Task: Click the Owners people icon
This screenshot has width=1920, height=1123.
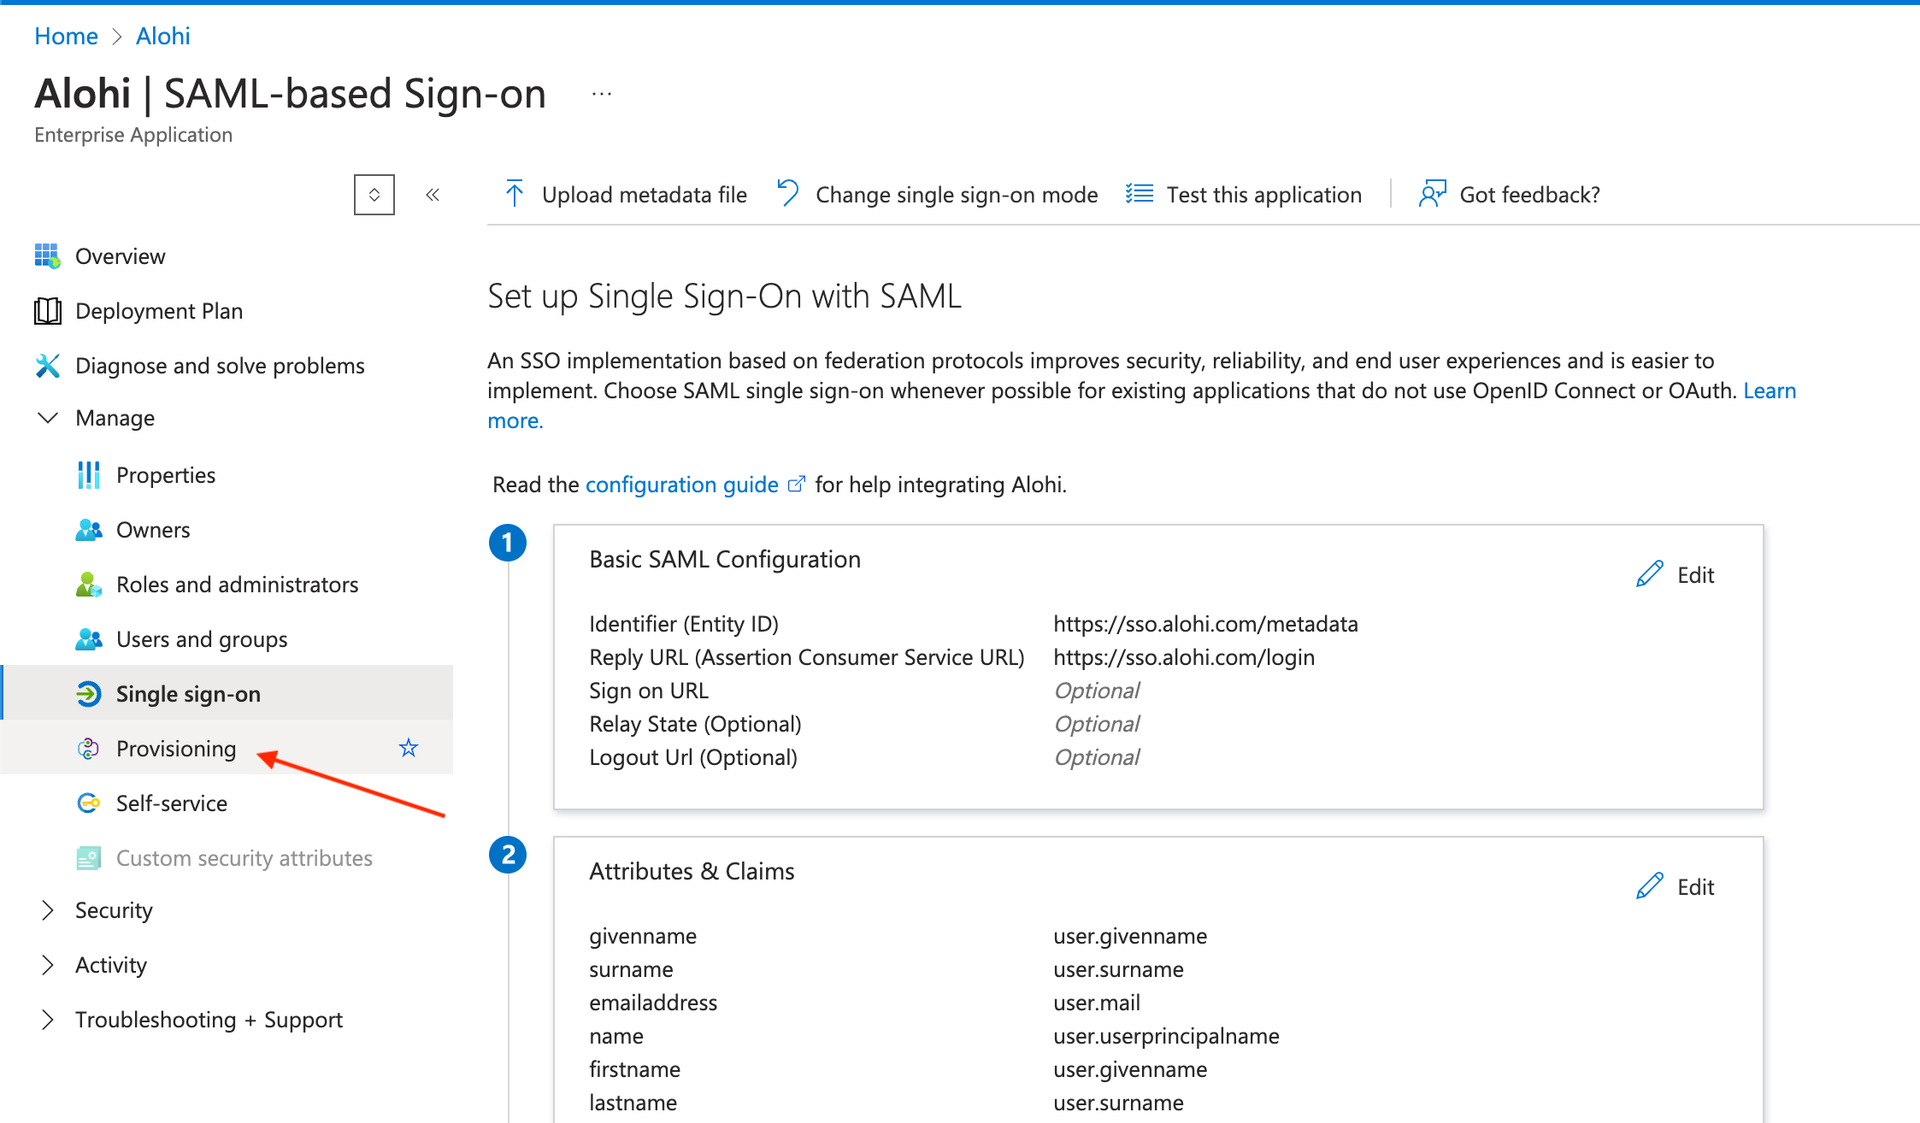Action: coord(88,530)
